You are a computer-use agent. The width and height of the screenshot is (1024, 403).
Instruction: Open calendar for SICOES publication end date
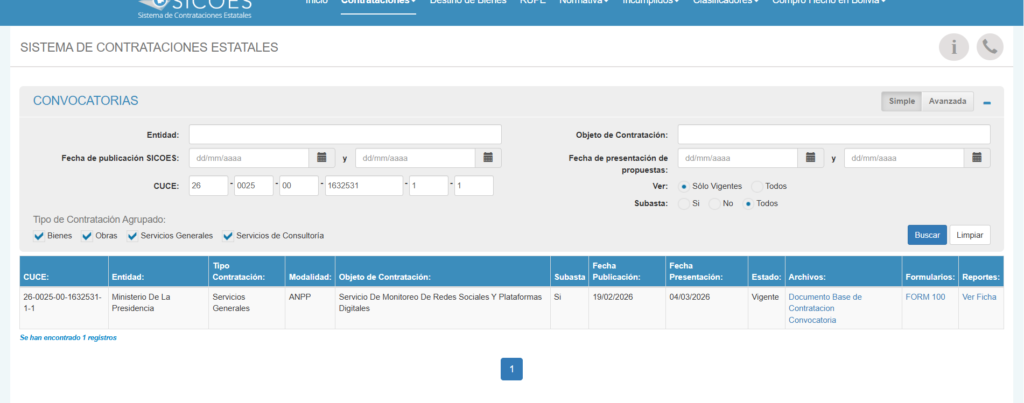point(488,158)
